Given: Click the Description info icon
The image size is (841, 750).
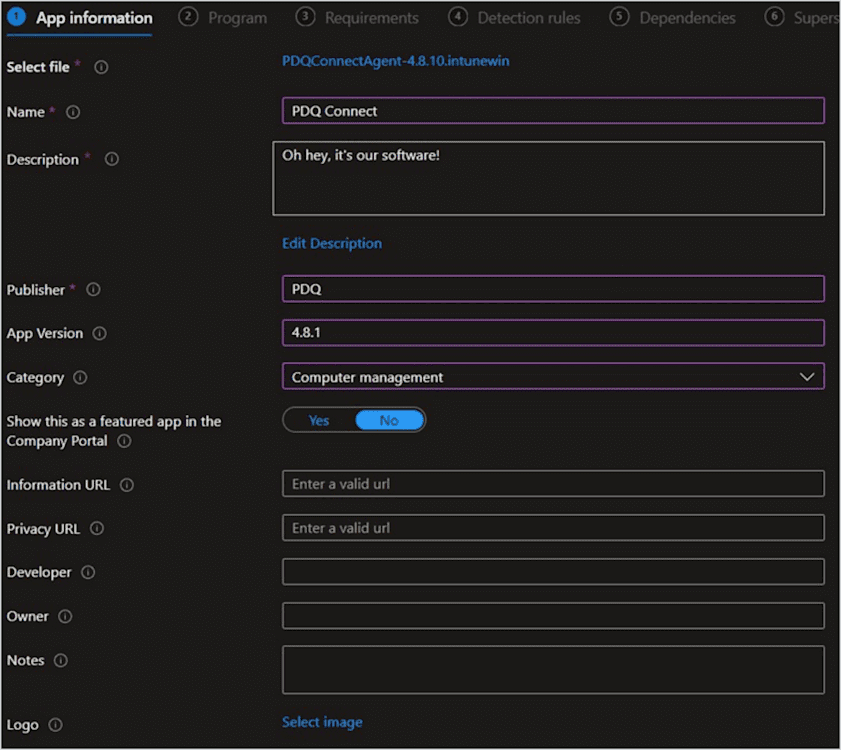Looking at the screenshot, I should click(x=112, y=159).
